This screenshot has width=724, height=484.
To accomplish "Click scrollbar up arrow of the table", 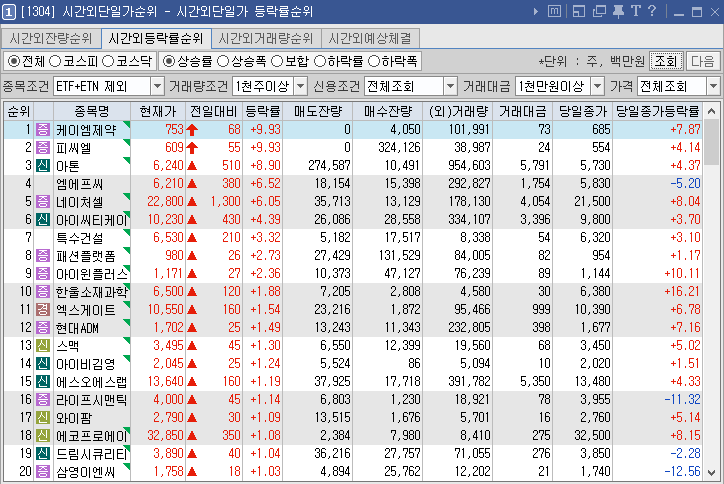I will point(712,111).
